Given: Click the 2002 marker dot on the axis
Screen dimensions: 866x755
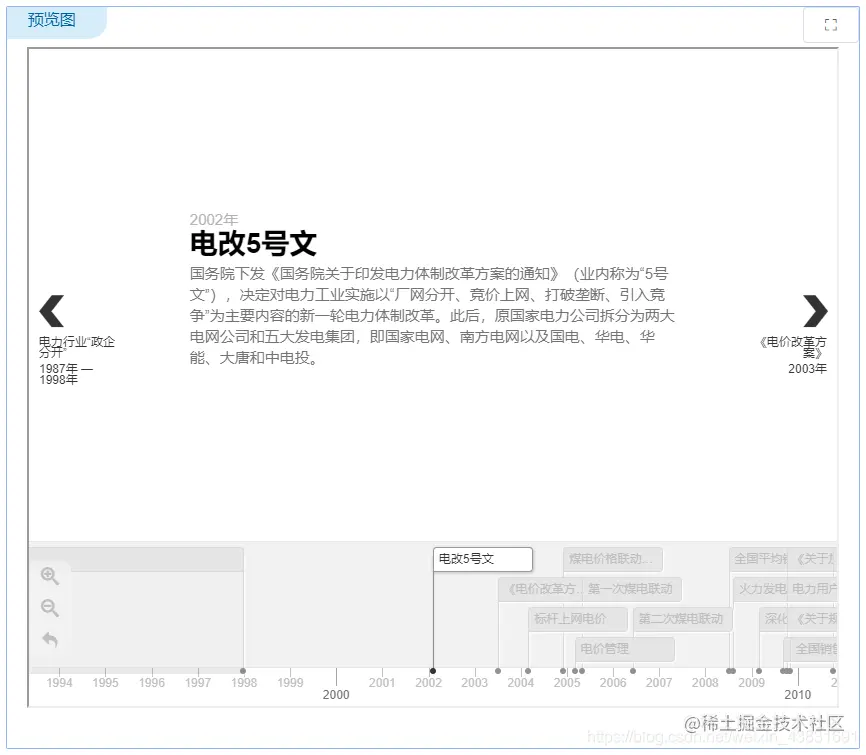Looking at the screenshot, I should tap(433, 670).
